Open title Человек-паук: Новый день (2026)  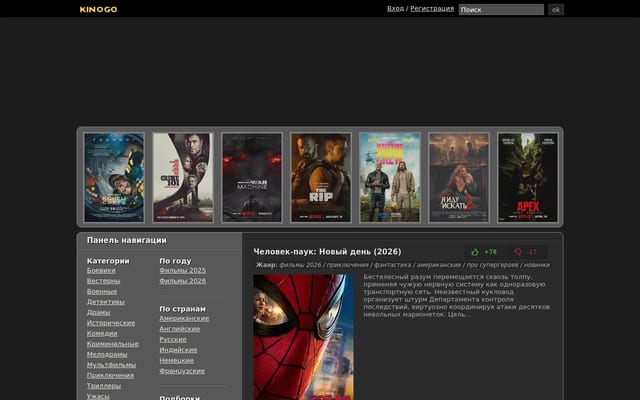(x=327, y=252)
